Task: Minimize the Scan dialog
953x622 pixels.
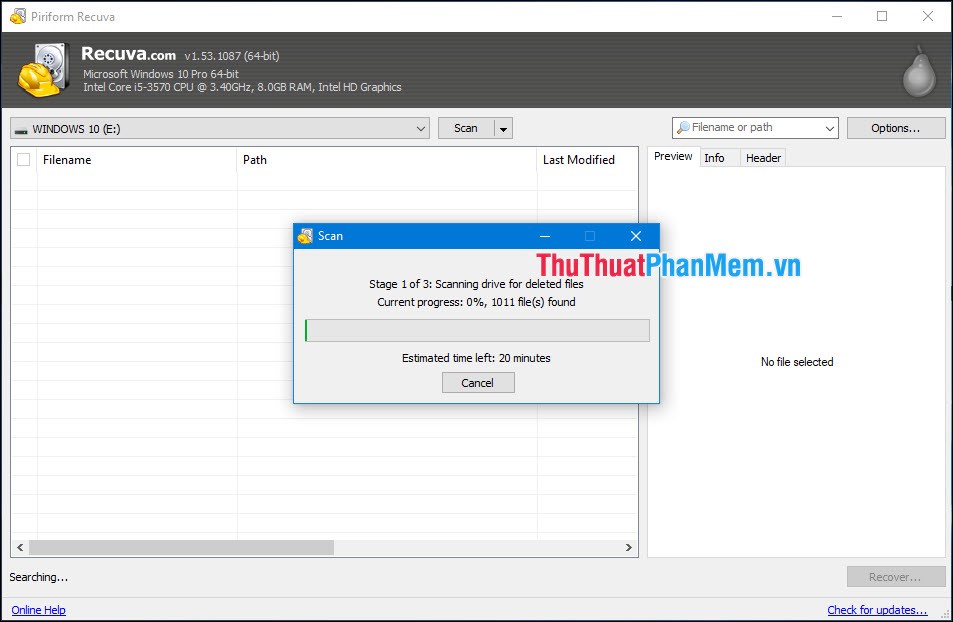Action: coord(545,236)
